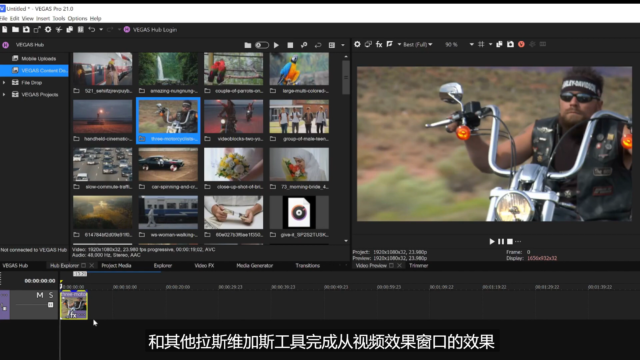The width and height of the screenshot is (640, 360).
Task: Open the views dropdown arrow in Hub Explorer
Action: pos(343,45)
